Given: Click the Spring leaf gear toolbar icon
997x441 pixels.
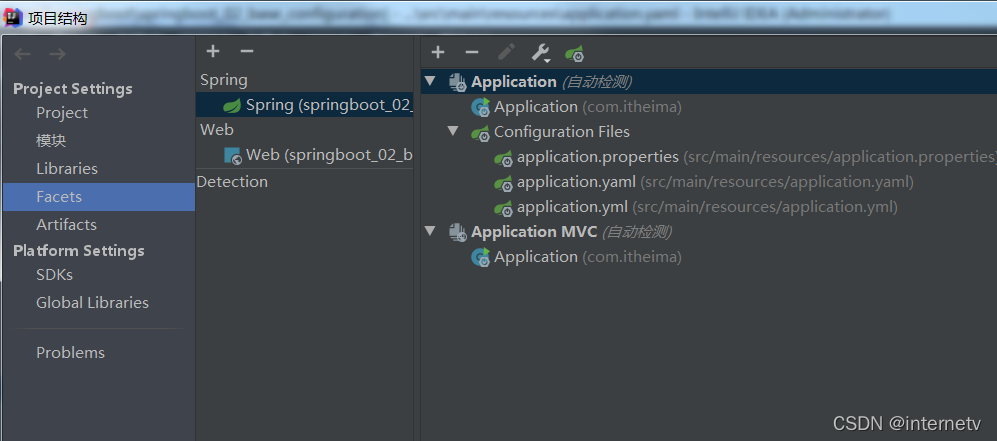Looking at the screenshot, I should (575, 53).
